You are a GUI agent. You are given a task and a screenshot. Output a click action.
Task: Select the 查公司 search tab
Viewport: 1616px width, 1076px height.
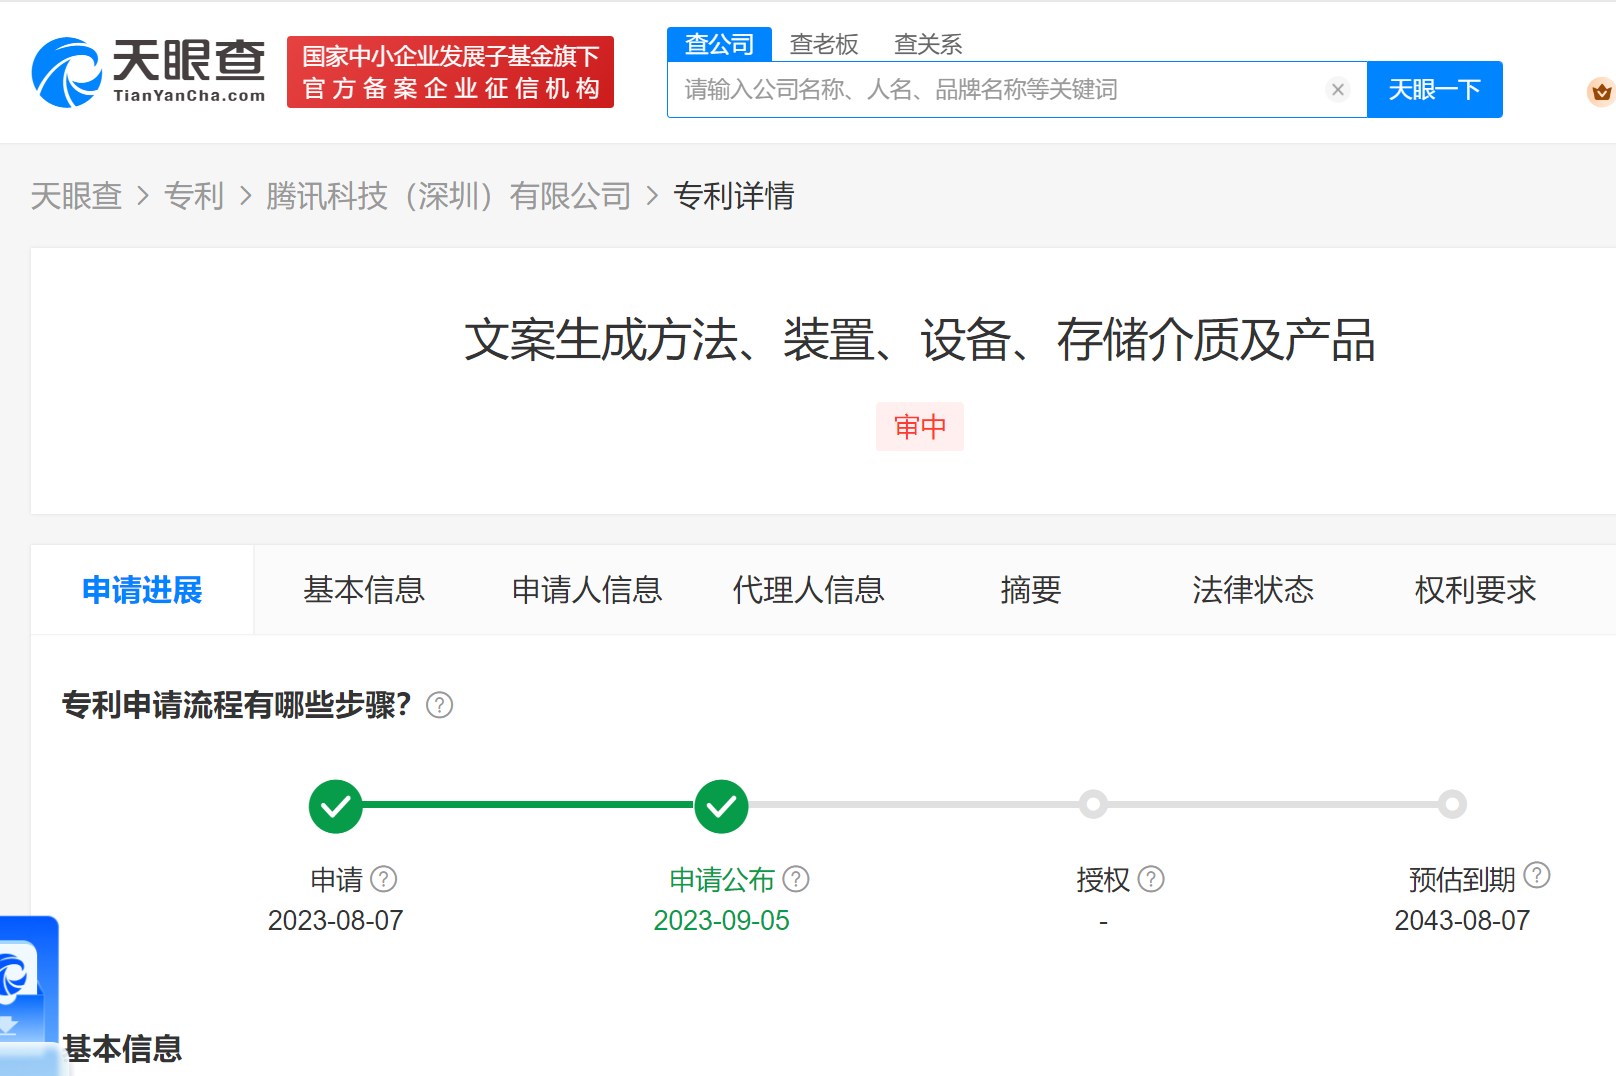pyautogui.click(x=719, y=44)
